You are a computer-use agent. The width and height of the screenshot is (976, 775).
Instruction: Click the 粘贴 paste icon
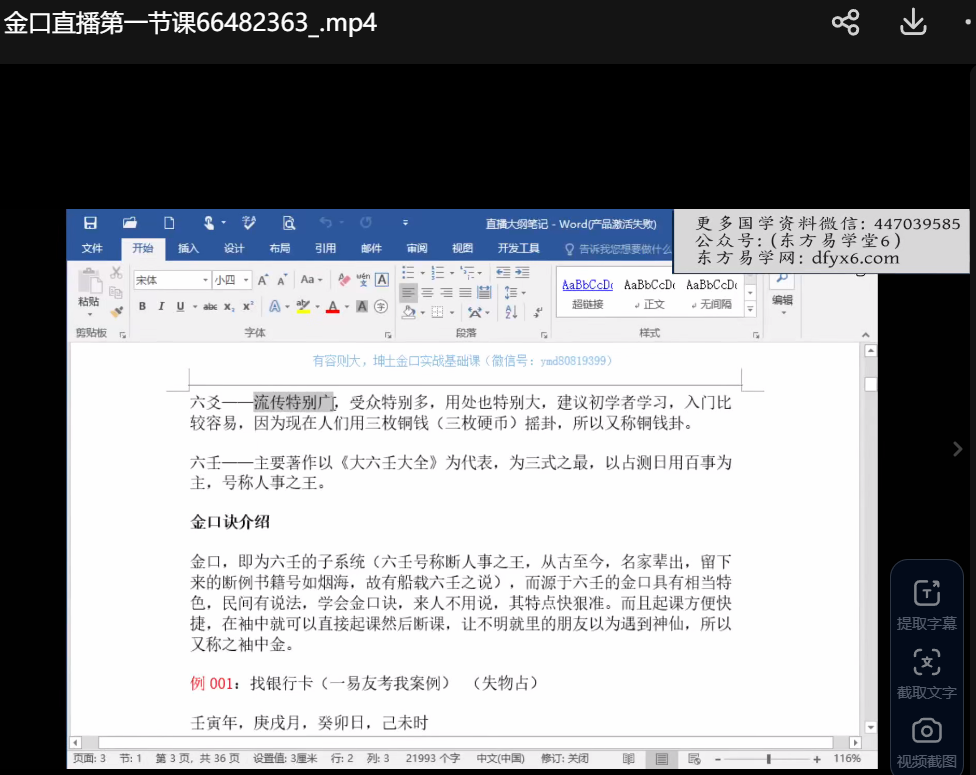click(89, 287)
